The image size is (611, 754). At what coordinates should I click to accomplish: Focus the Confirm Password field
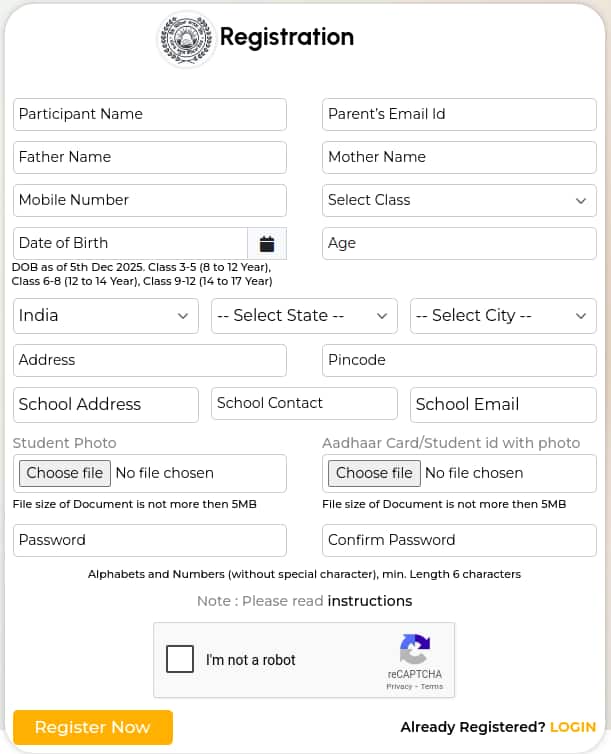click(x=459, y=540)
